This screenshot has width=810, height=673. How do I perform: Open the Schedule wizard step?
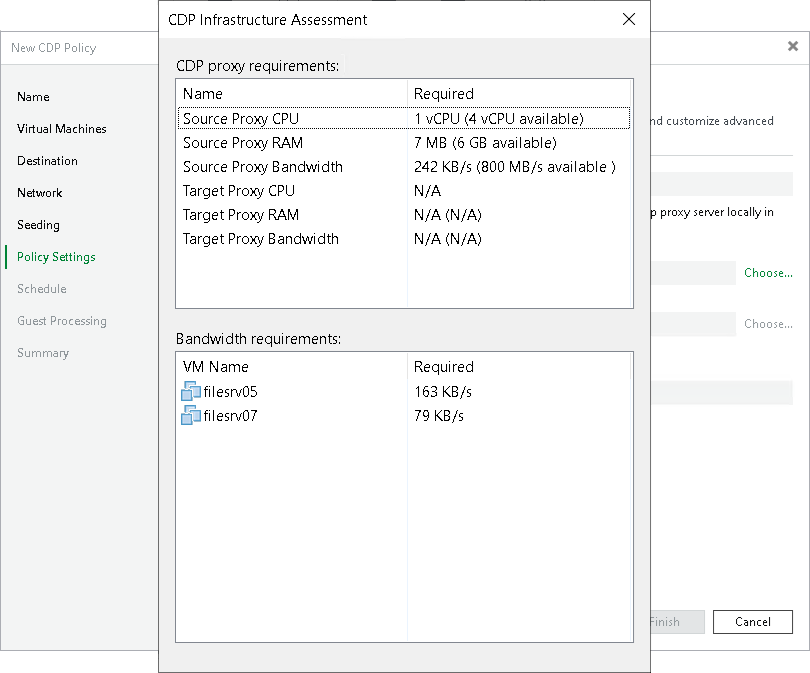[41, 289]
